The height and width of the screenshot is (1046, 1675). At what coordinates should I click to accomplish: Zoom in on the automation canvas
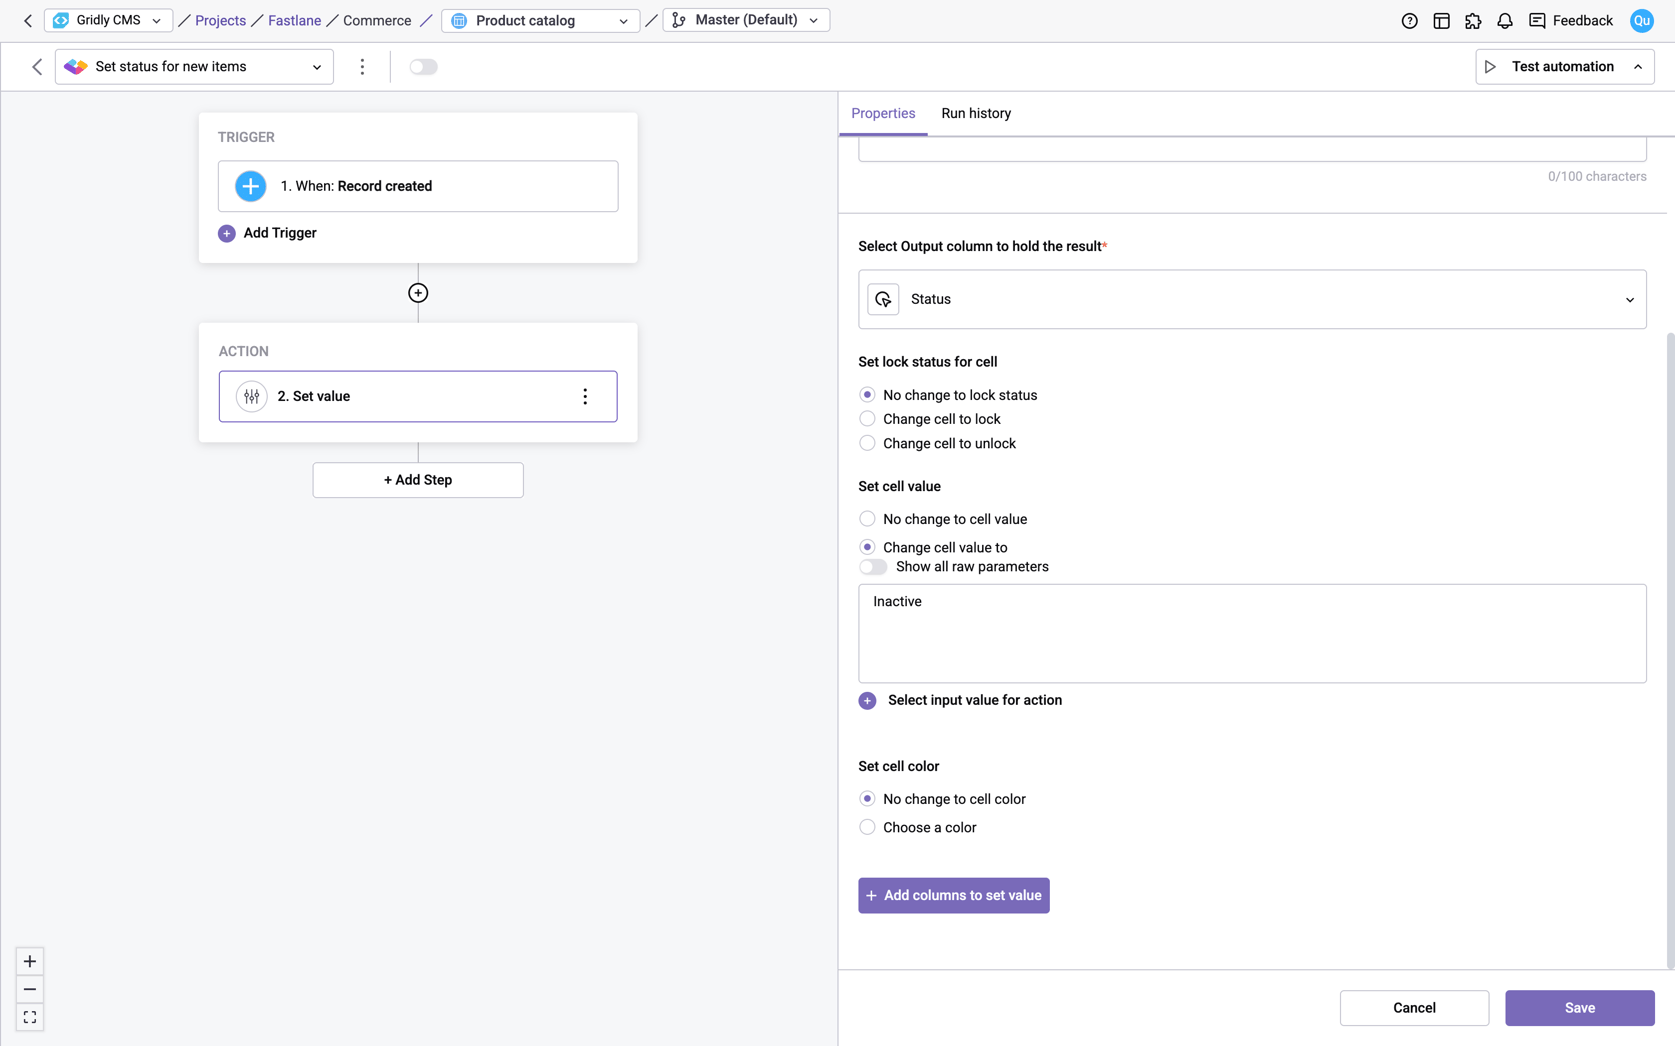coord(30,961)
